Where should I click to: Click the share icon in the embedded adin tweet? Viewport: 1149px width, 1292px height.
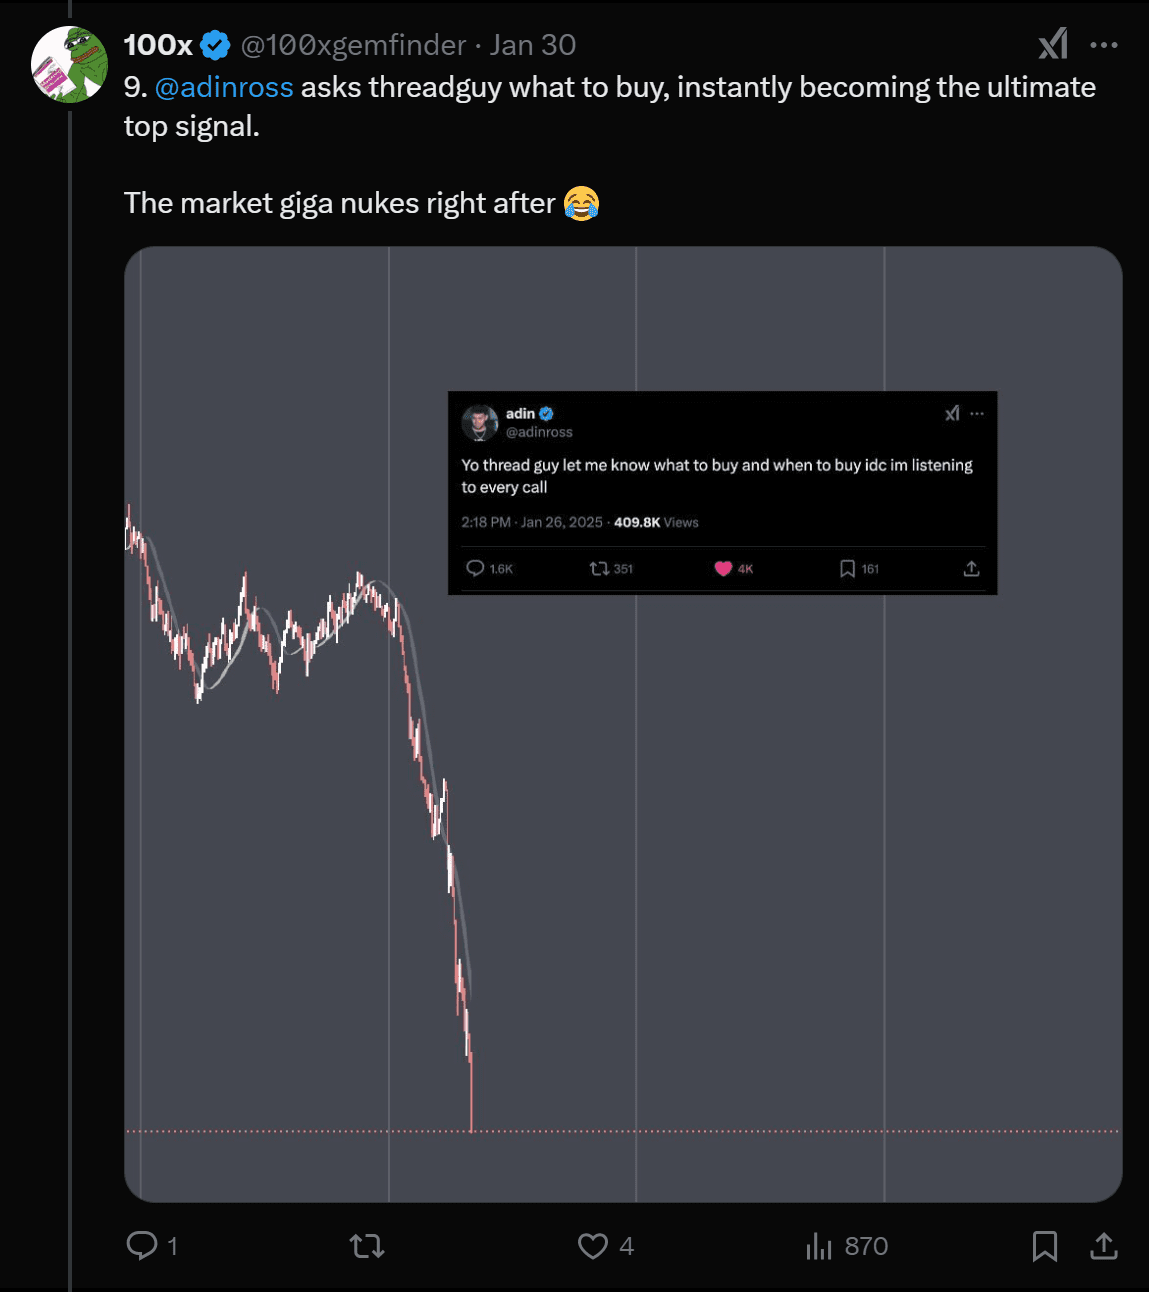point(971,567)
